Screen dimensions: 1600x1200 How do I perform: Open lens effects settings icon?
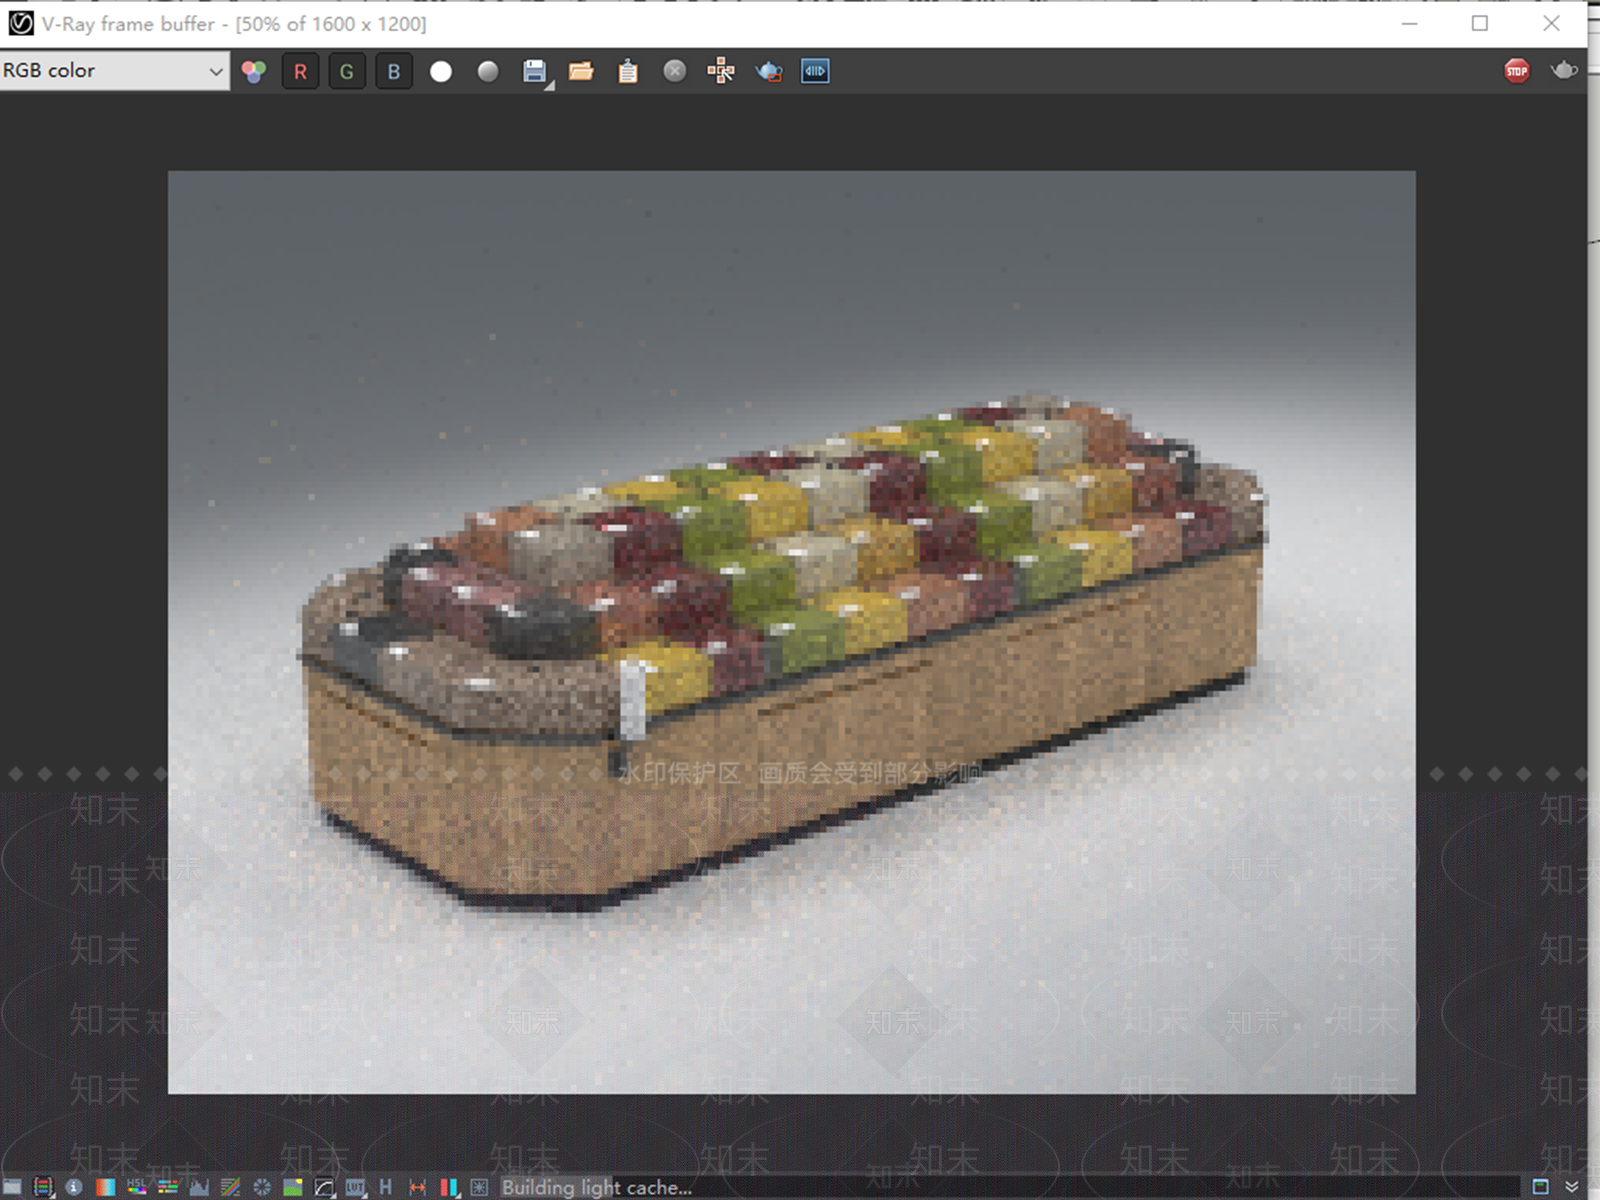point(479,1187)
